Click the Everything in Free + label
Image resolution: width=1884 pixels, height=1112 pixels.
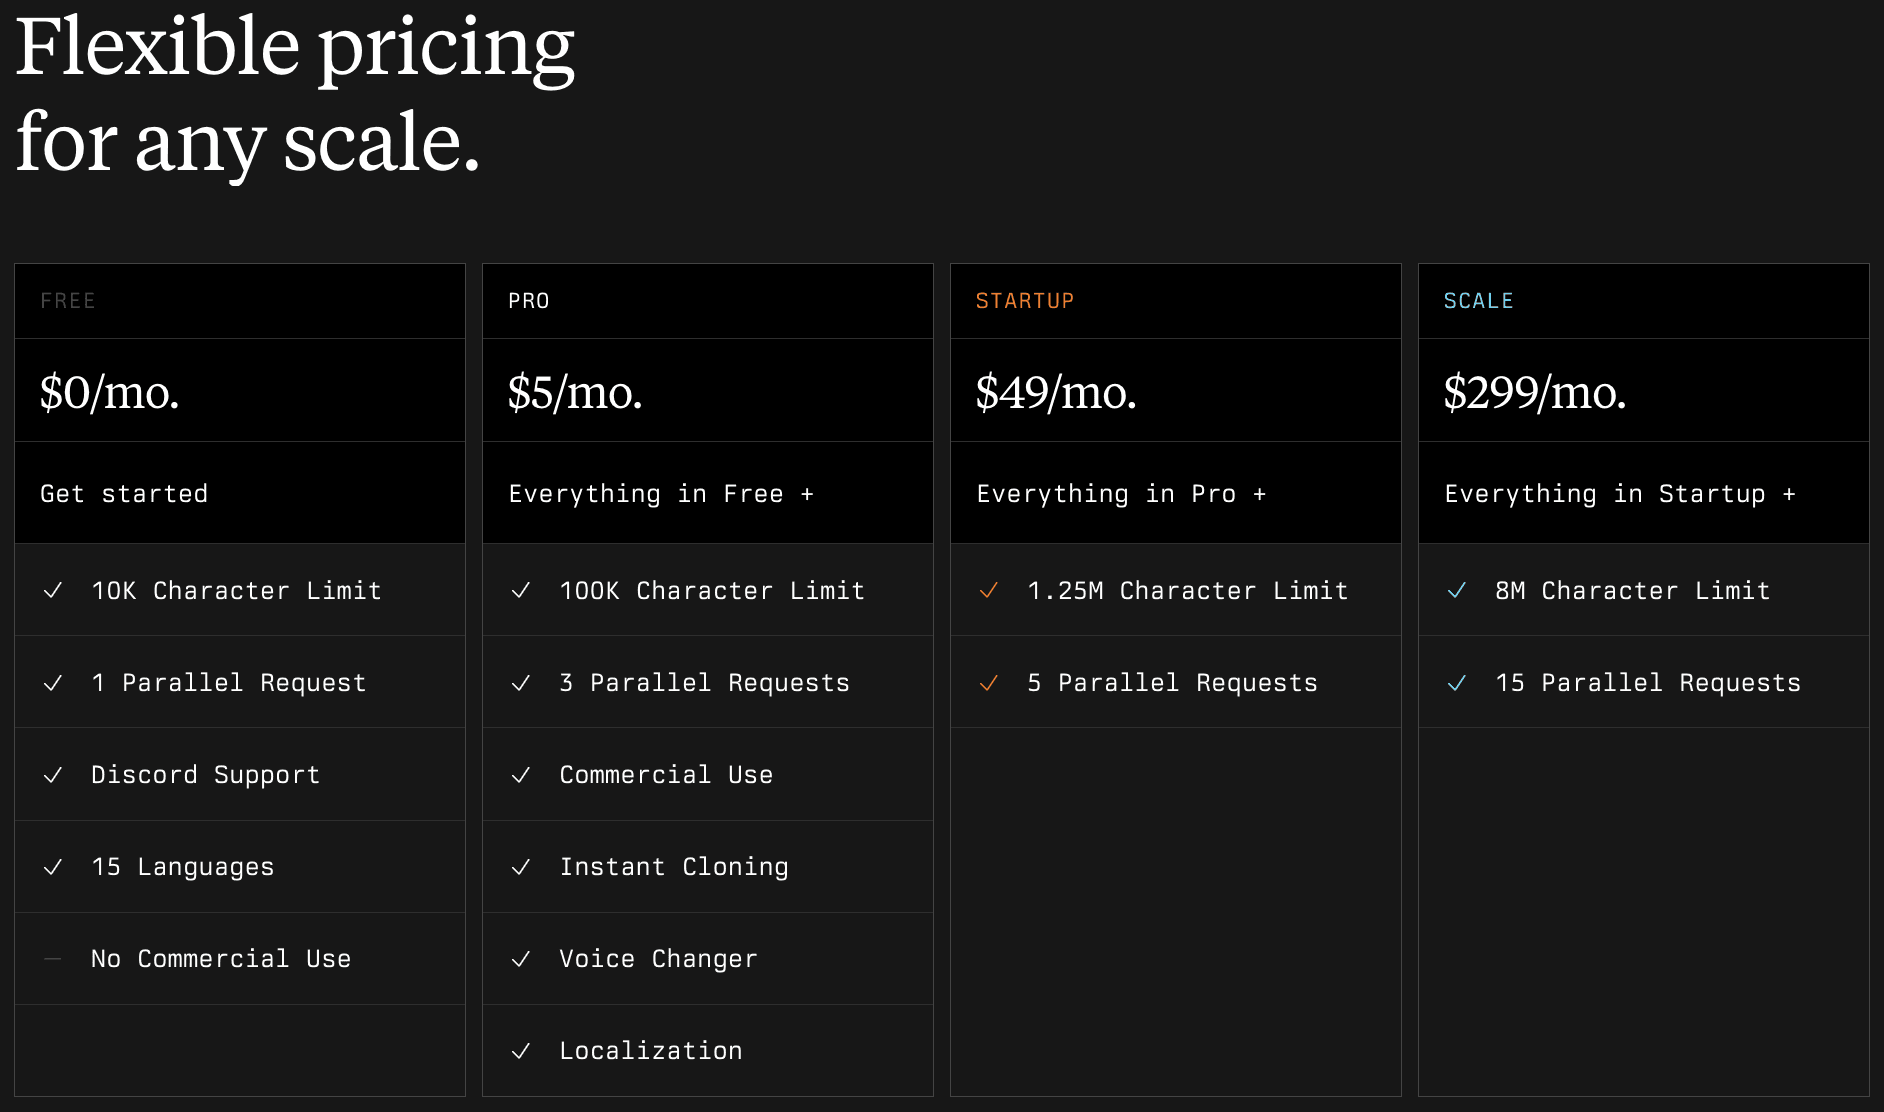click(661, 494)
